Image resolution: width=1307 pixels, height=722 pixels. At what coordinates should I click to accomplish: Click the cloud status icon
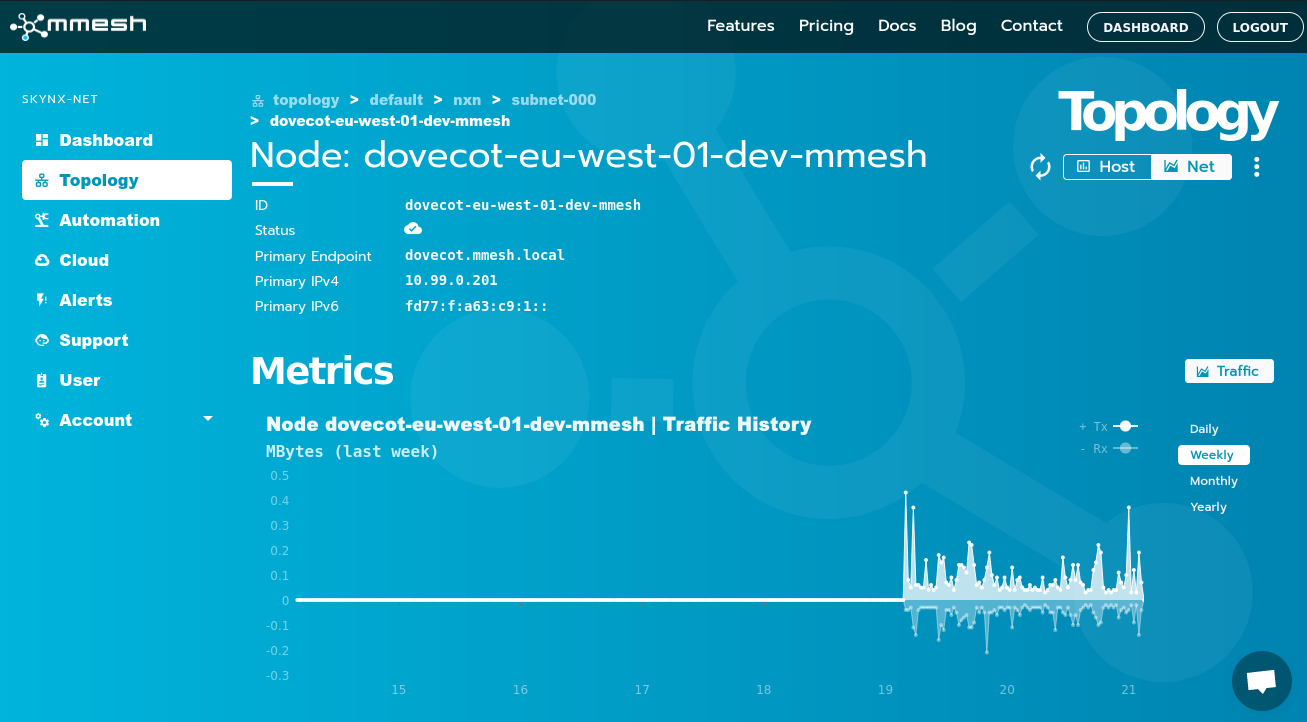point(413,229)
